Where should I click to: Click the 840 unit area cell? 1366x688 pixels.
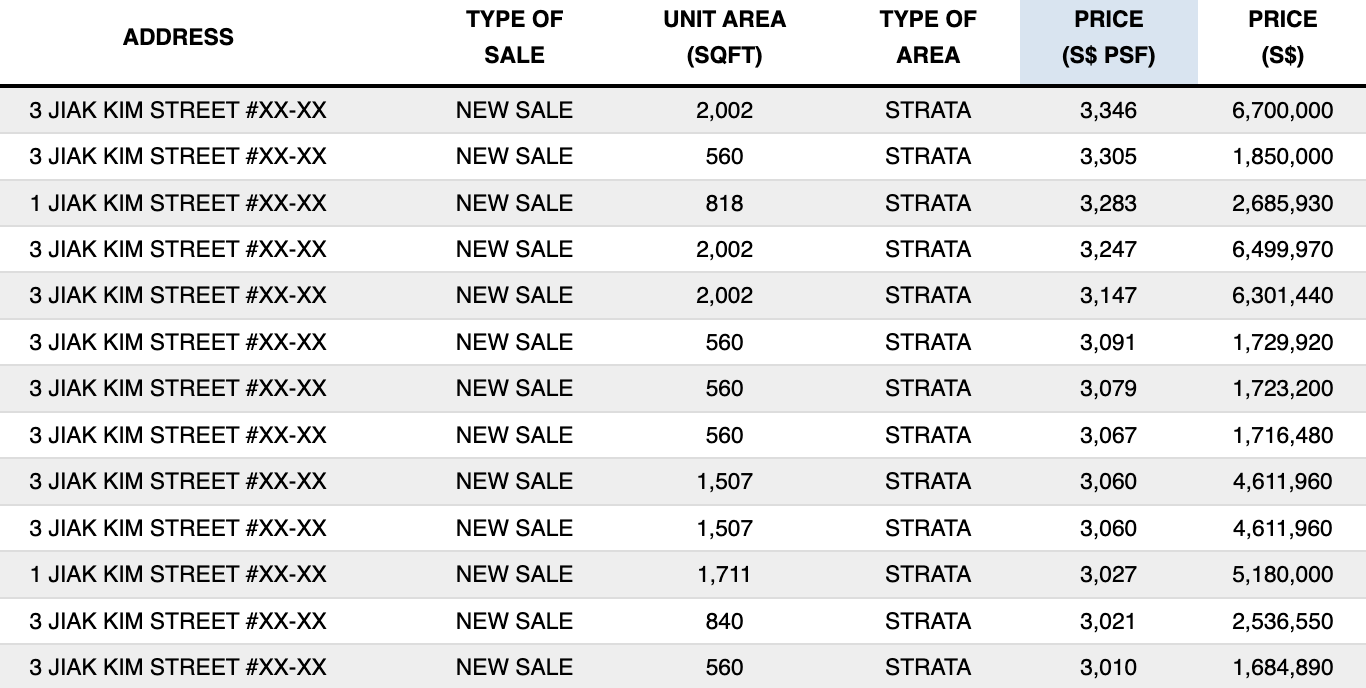click(724, 621)
